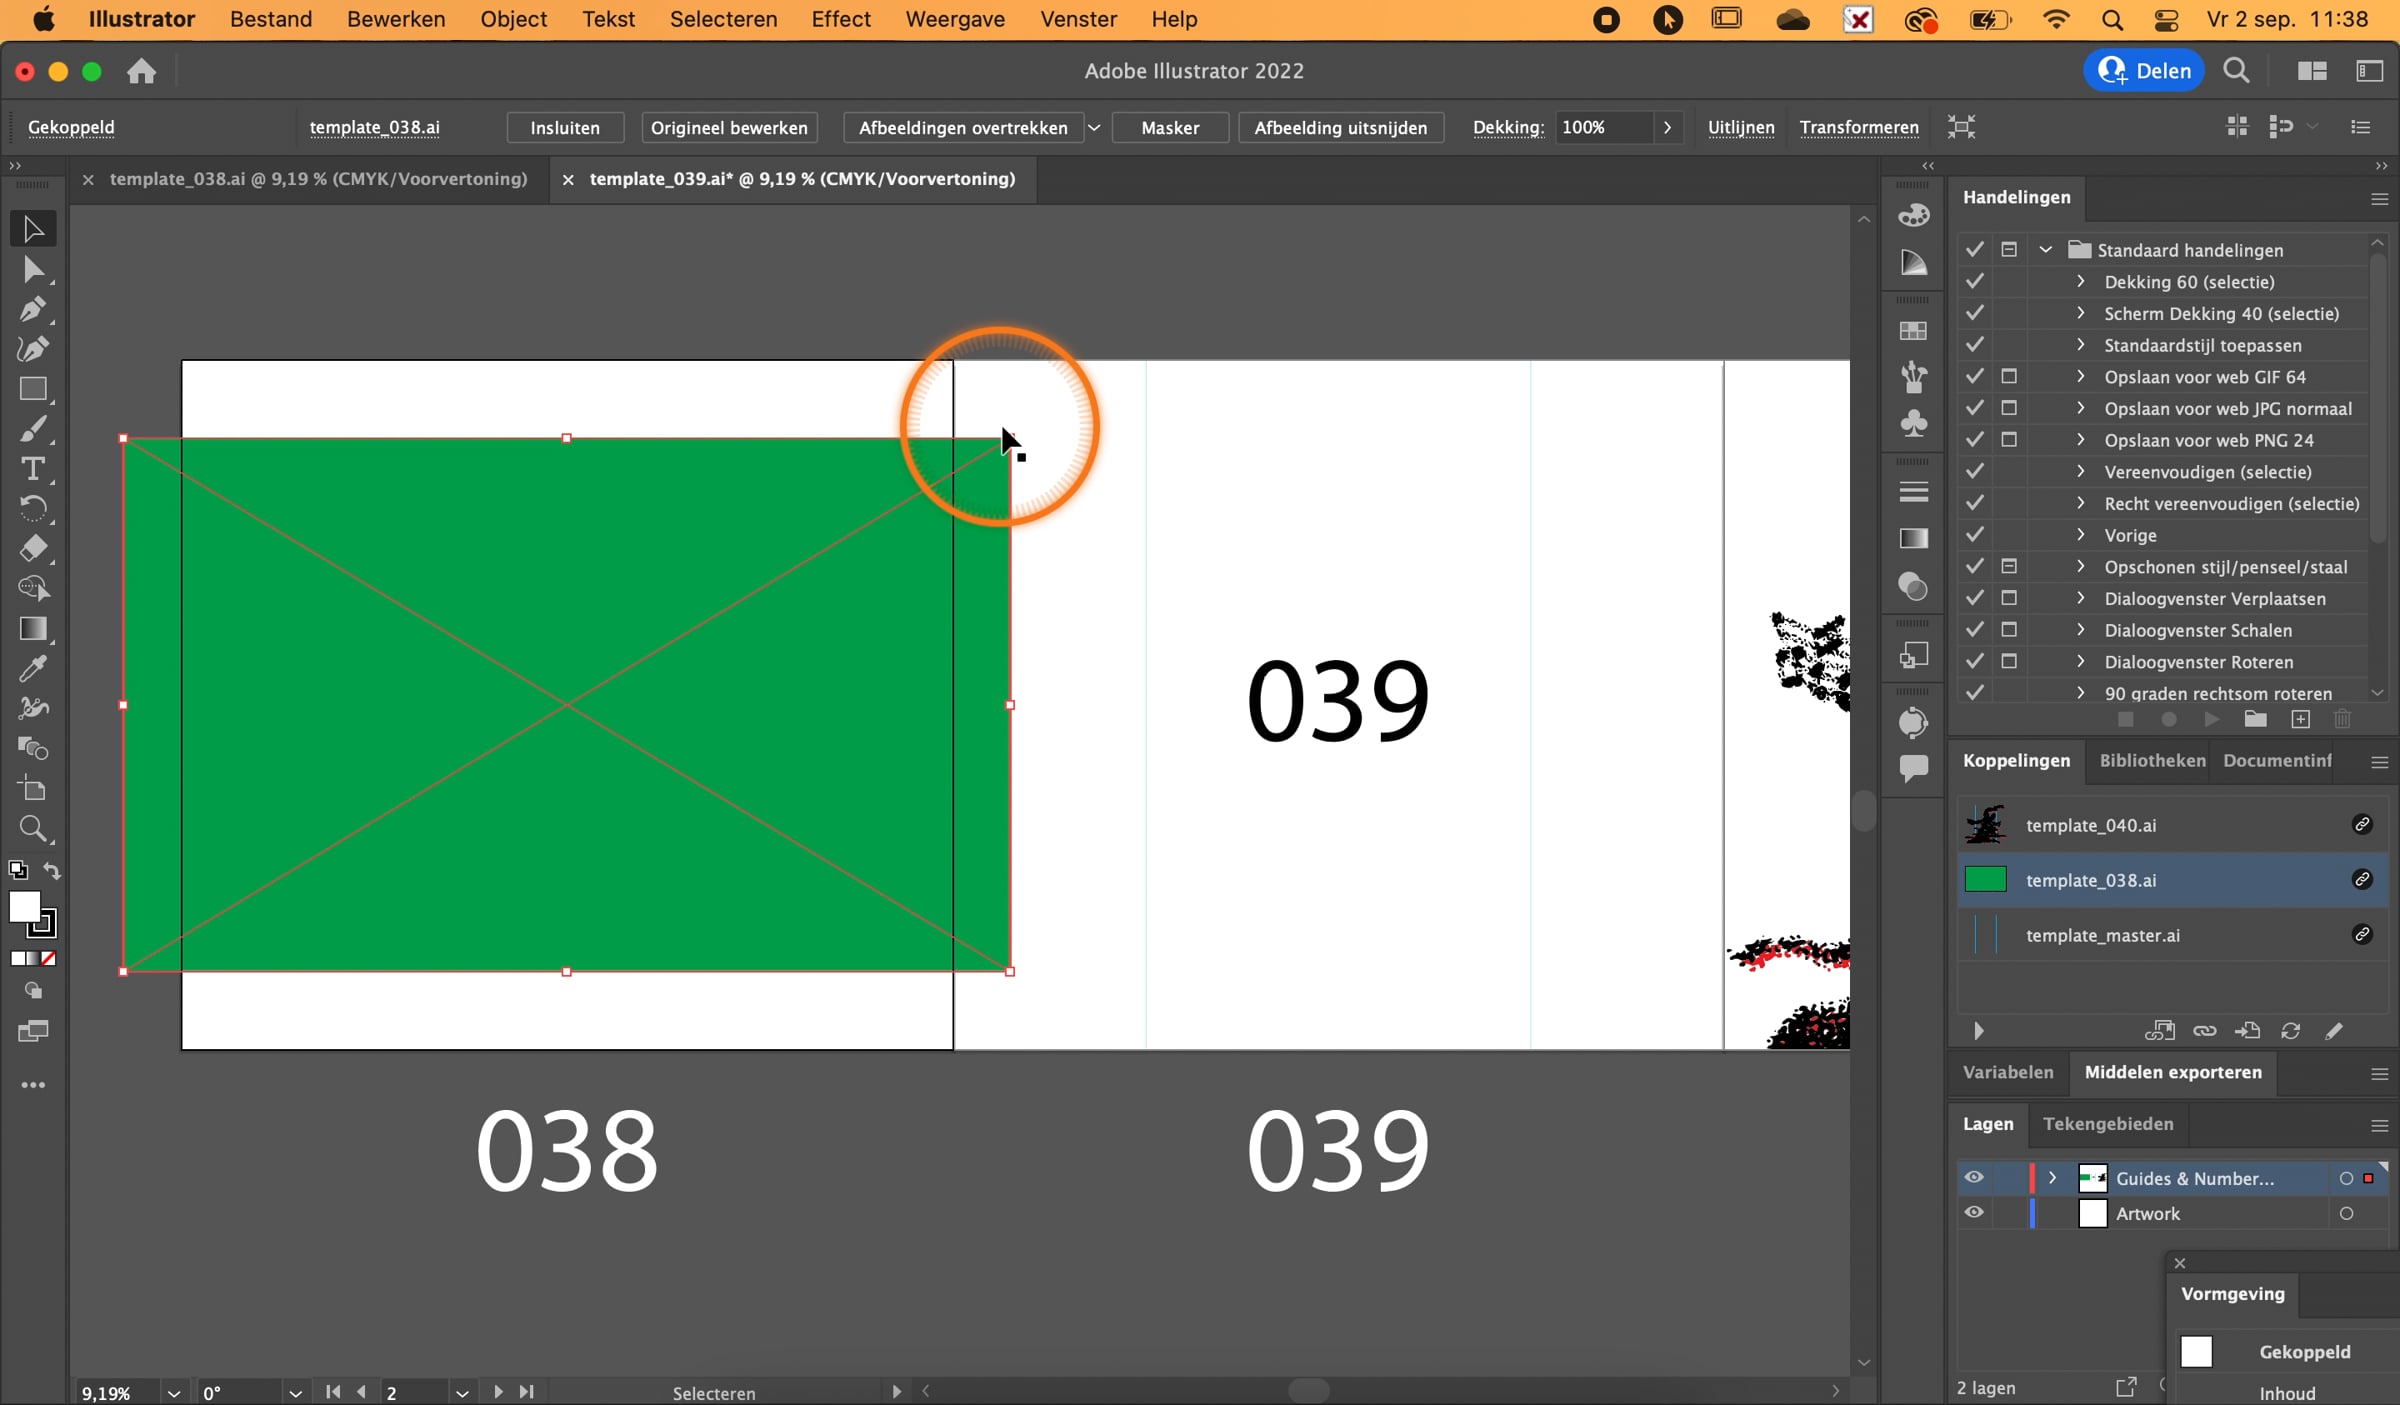Screen dimensions: 2400x1405
Task: Open the zoom level dropdown
Action: pyautogui.click(x=174, y=1392)
